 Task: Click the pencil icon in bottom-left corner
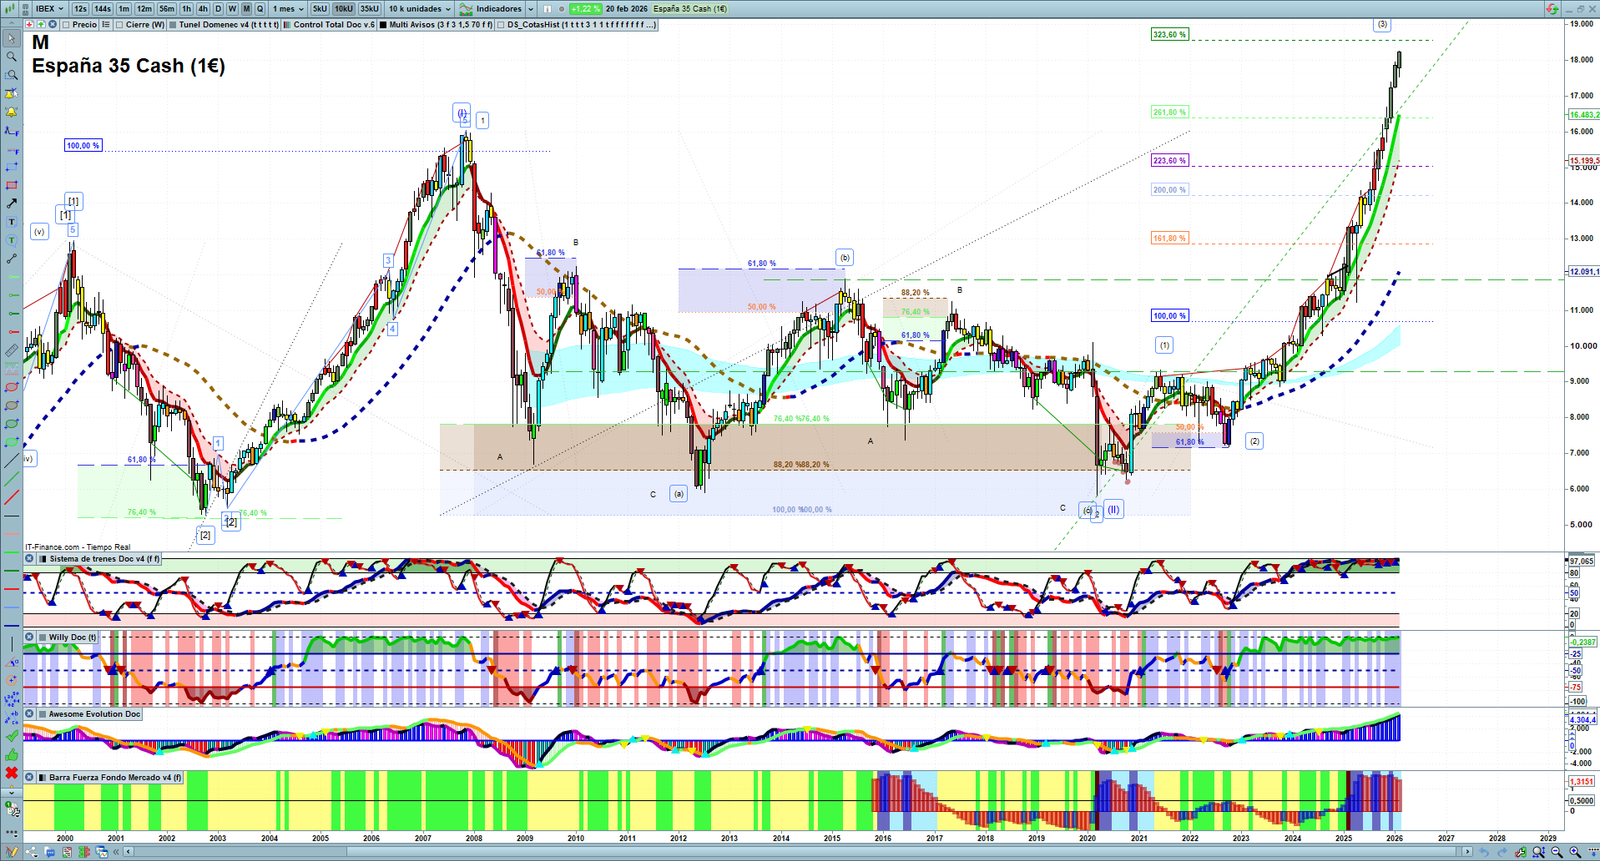click(11, 852)
